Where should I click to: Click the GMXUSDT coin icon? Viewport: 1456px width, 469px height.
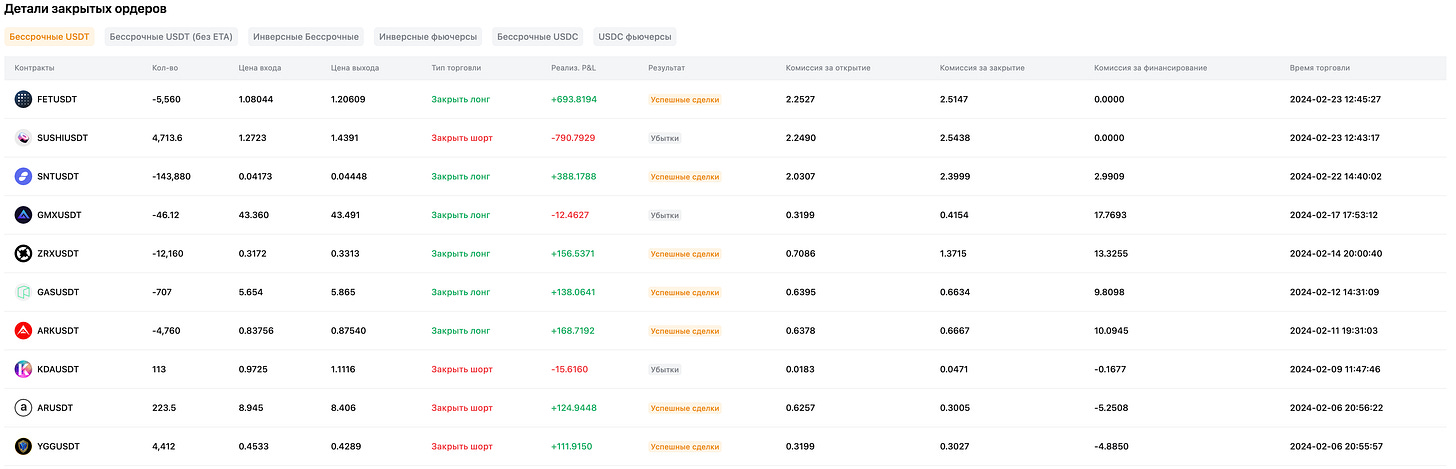(x=23, y=215)
